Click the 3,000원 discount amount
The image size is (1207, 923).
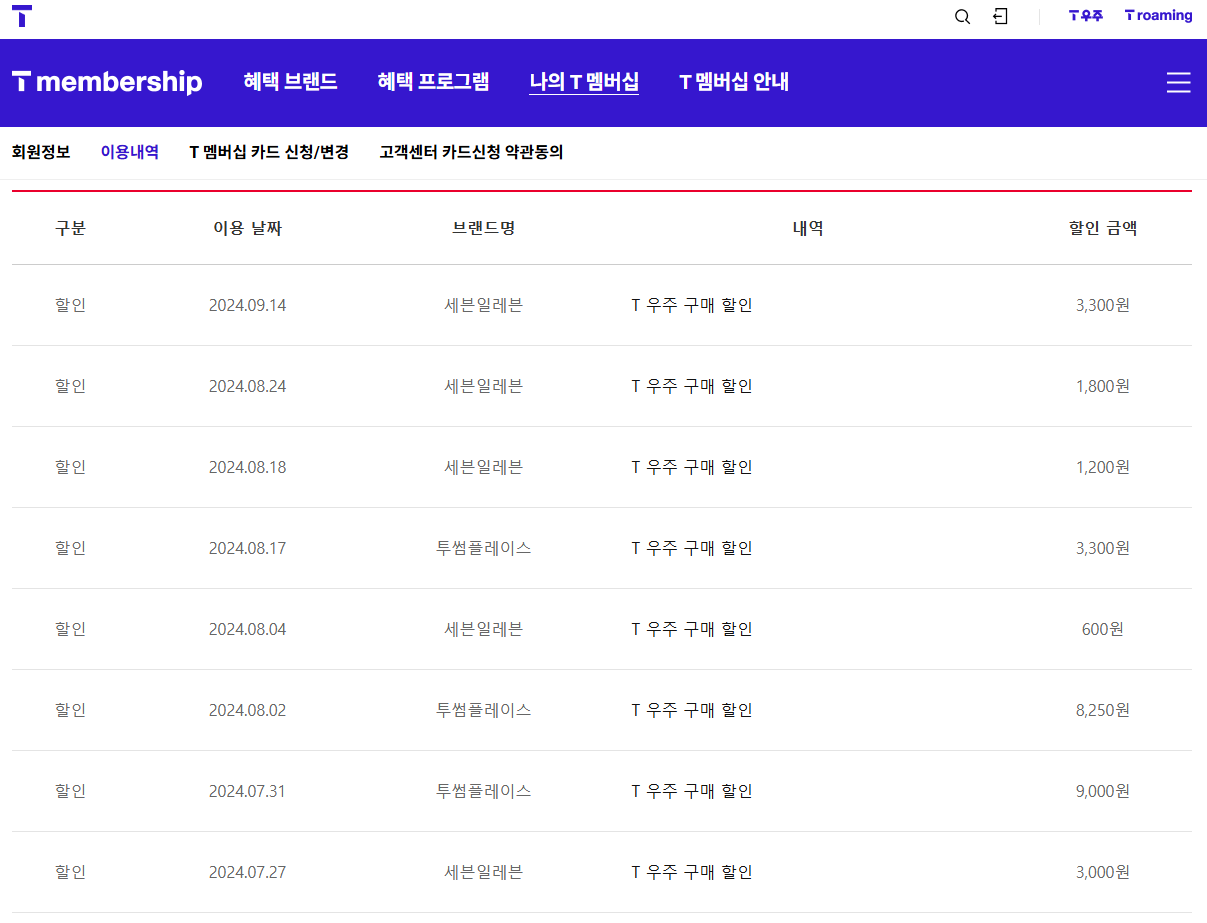(1102, 872)
